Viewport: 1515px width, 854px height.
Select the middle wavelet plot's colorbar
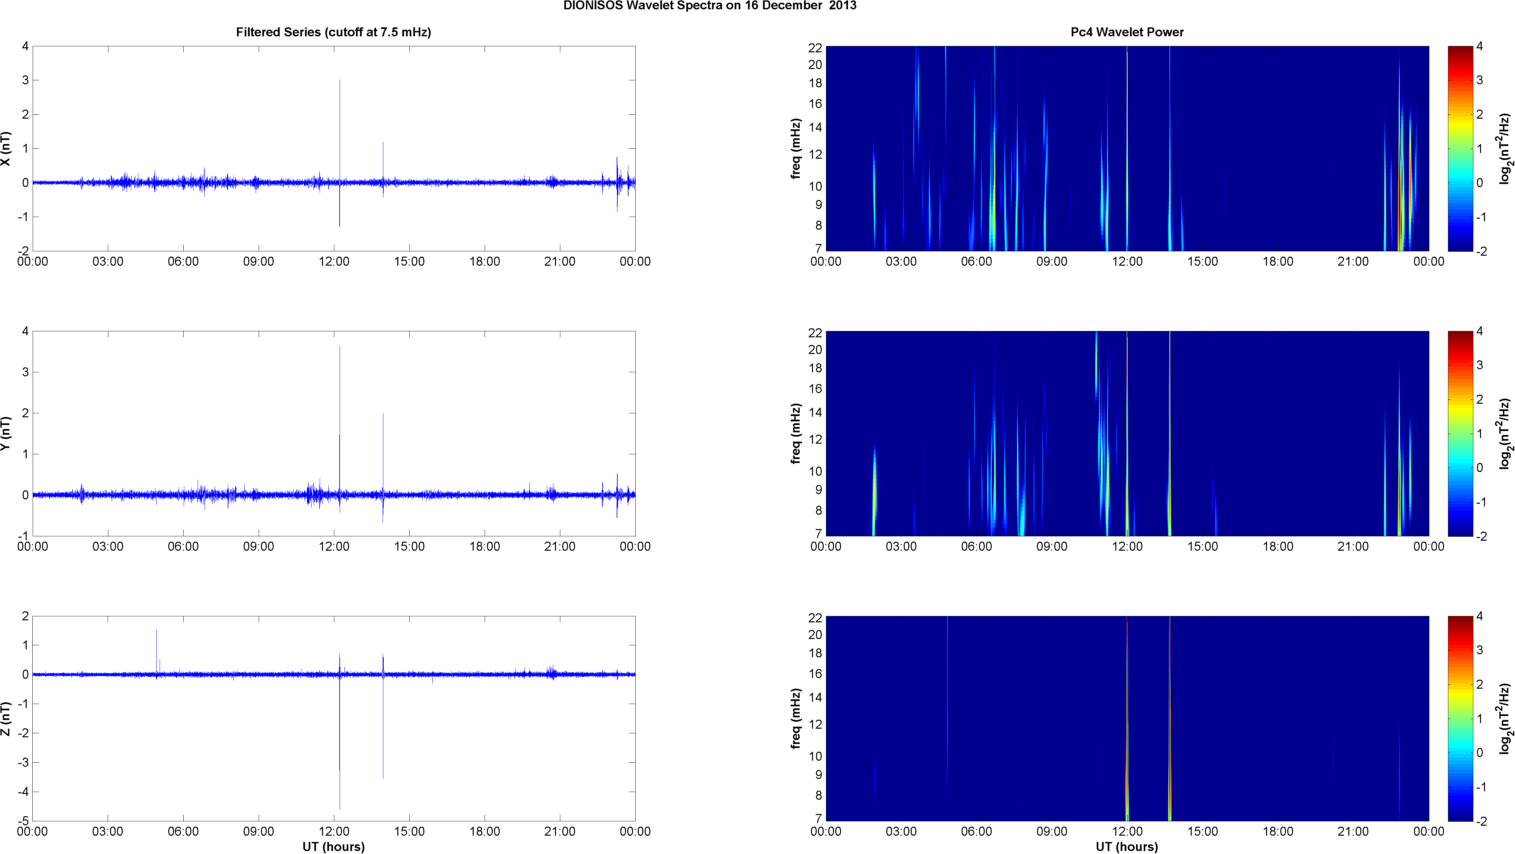tap(1460, 433)
